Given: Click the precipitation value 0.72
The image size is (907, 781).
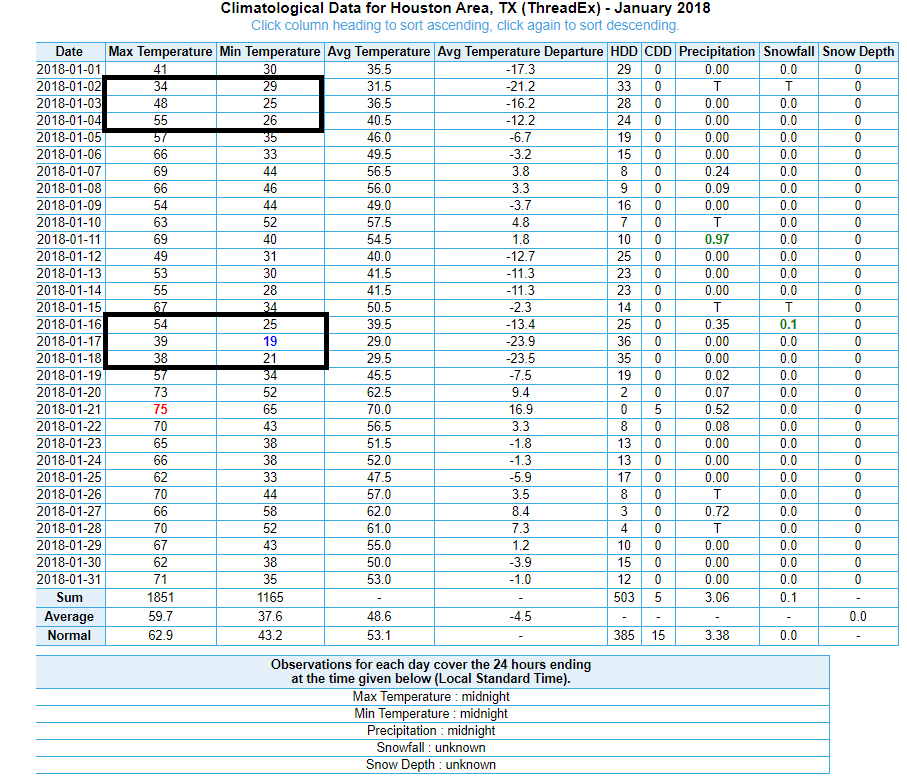Looking at the screenshot, I should (x=717, y=511).
